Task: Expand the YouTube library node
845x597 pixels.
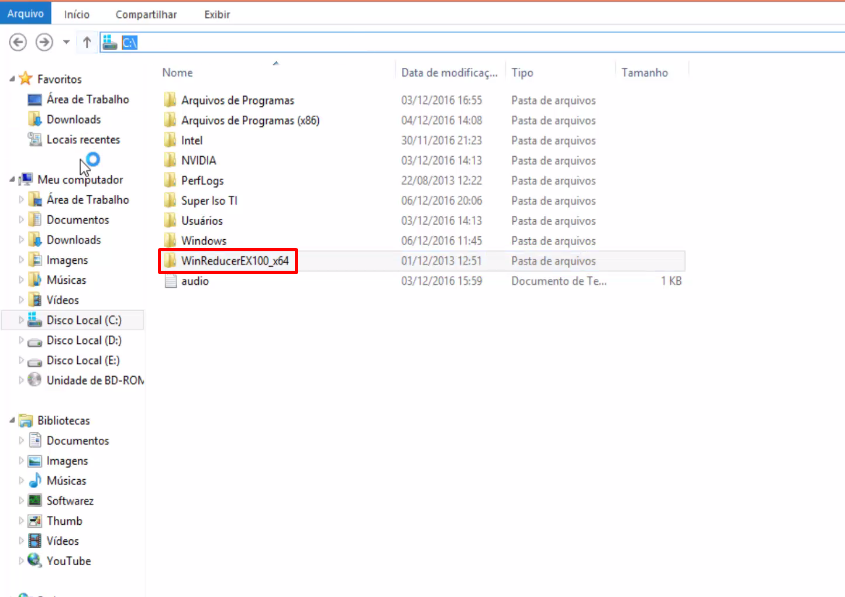Action: pyautogui.click(x=21, y=561)
